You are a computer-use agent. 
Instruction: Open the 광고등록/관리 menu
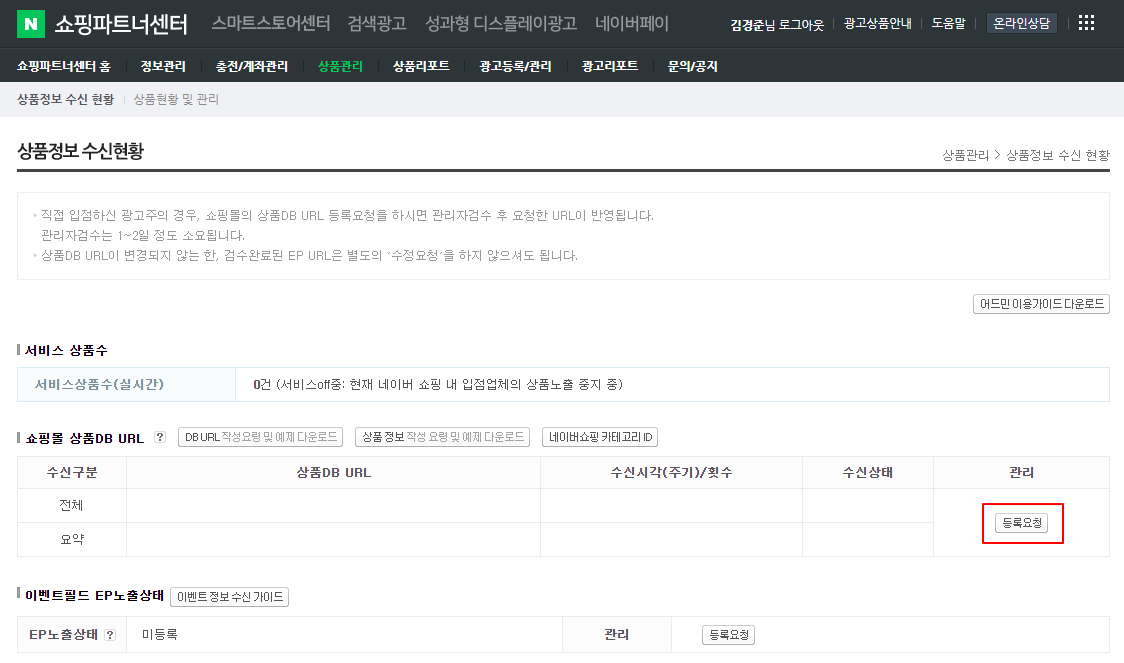point(515,66)
